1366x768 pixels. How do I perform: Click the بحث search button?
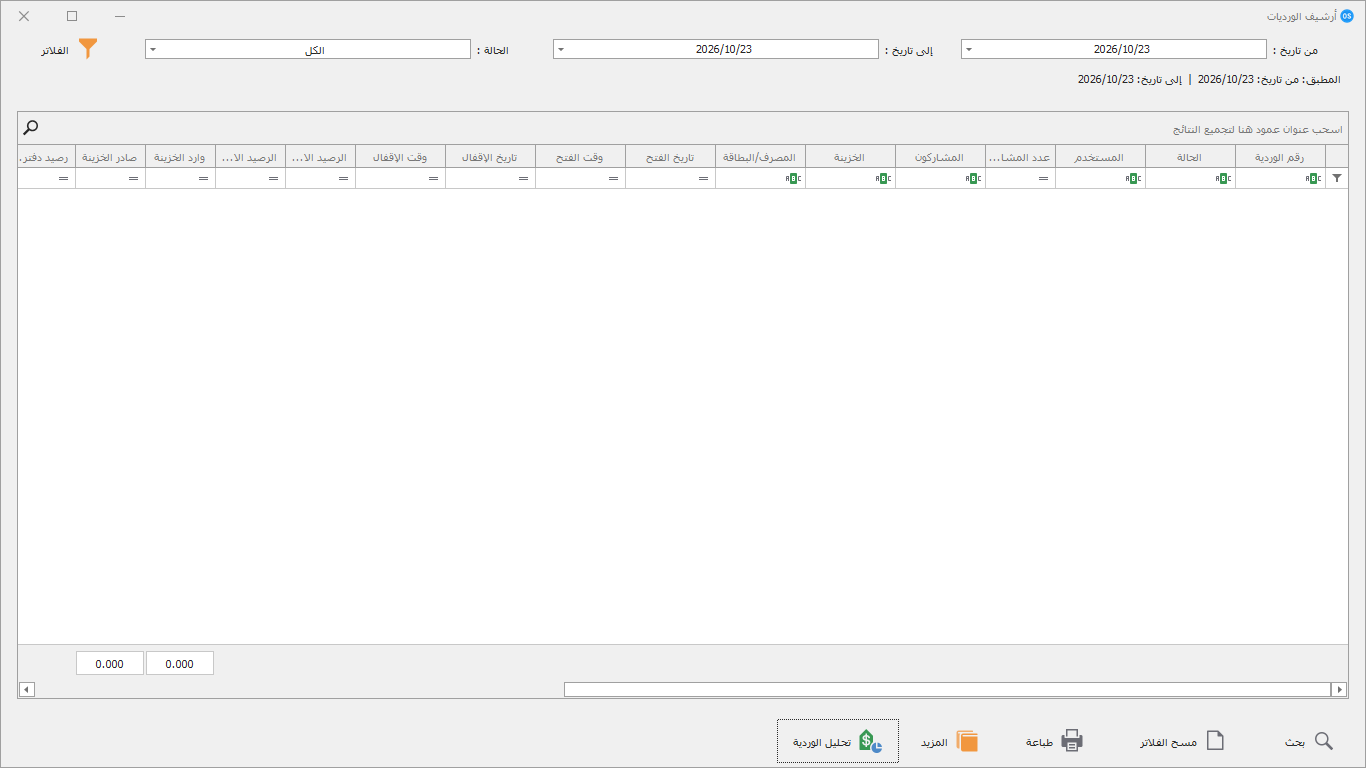click(1310, 741)
